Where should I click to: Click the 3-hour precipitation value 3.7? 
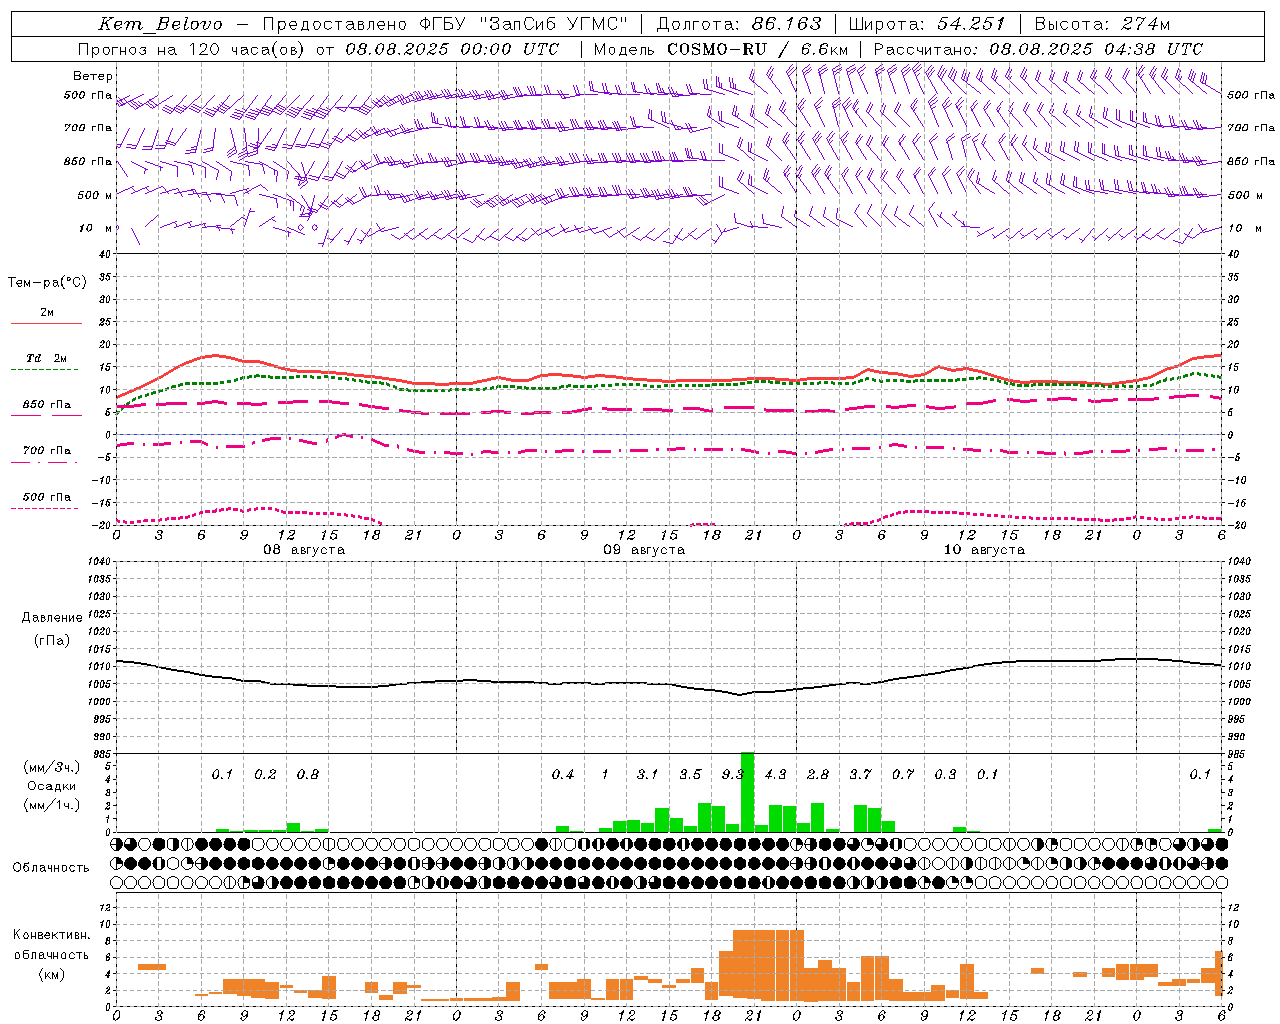860,774
